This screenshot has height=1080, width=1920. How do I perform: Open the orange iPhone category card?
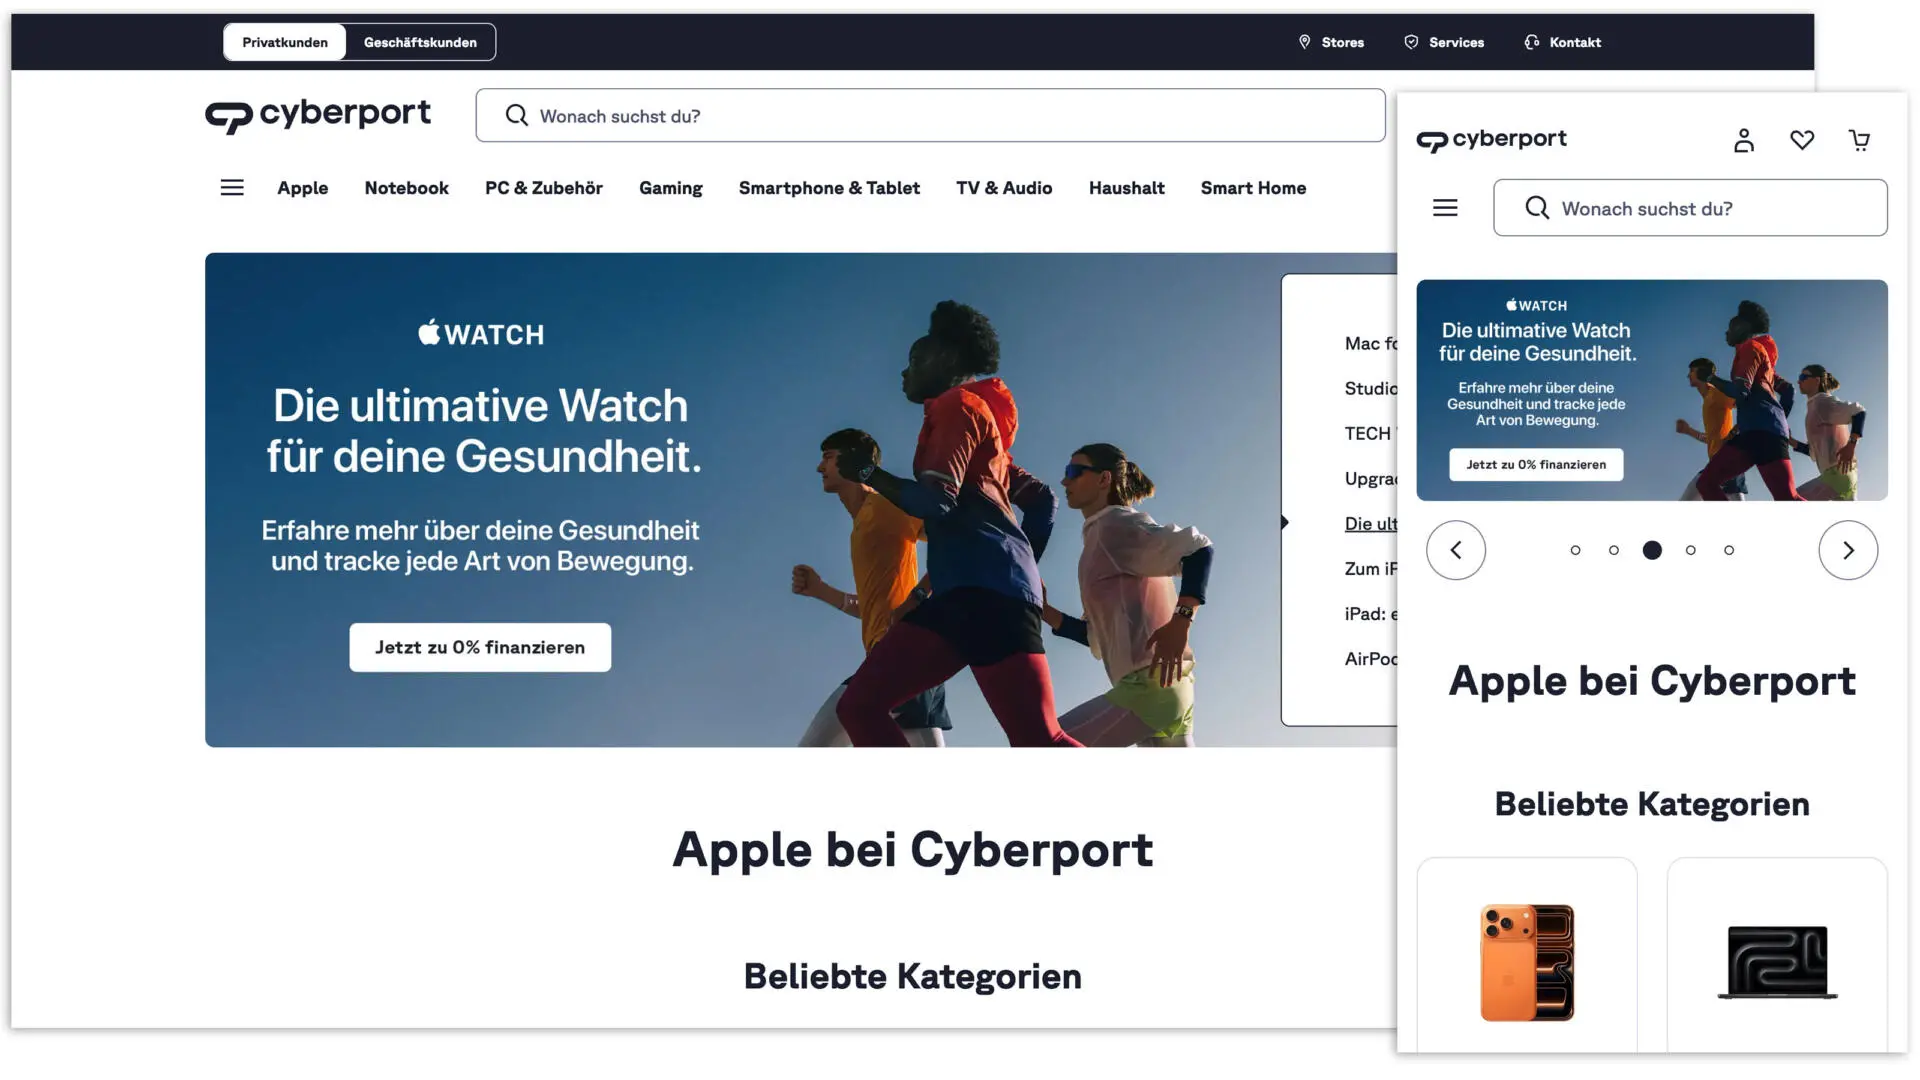pos(1527,956)
